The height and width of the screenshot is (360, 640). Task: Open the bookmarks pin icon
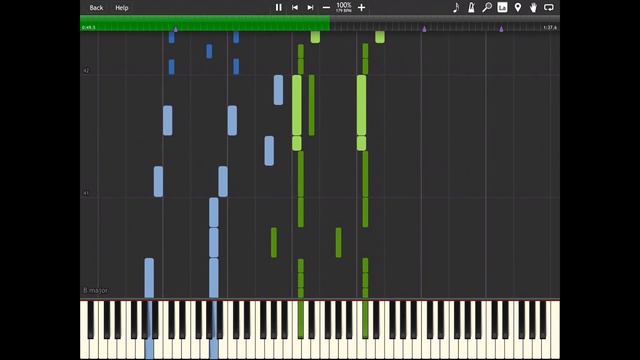(x=518, y=7)
